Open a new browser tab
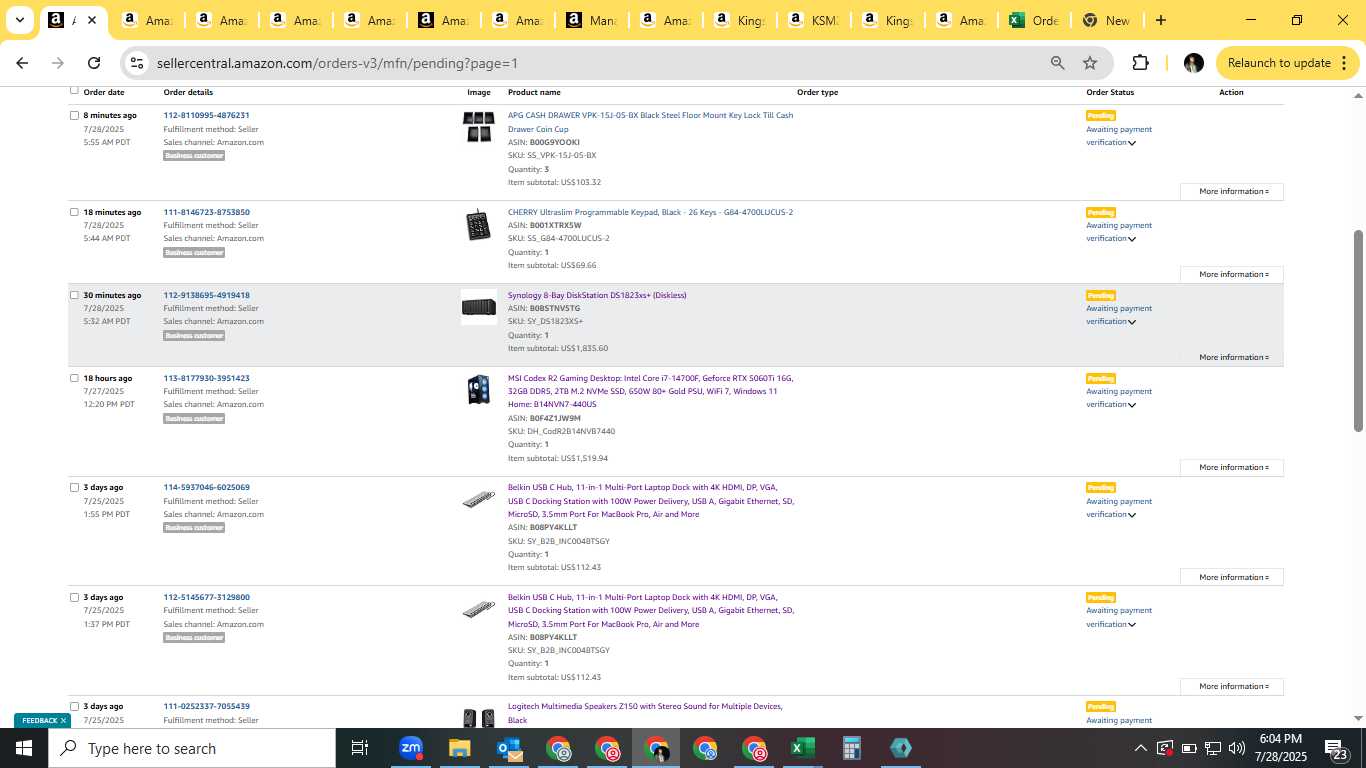The width and height of the screenshot is (1366, 768). 1160,20
